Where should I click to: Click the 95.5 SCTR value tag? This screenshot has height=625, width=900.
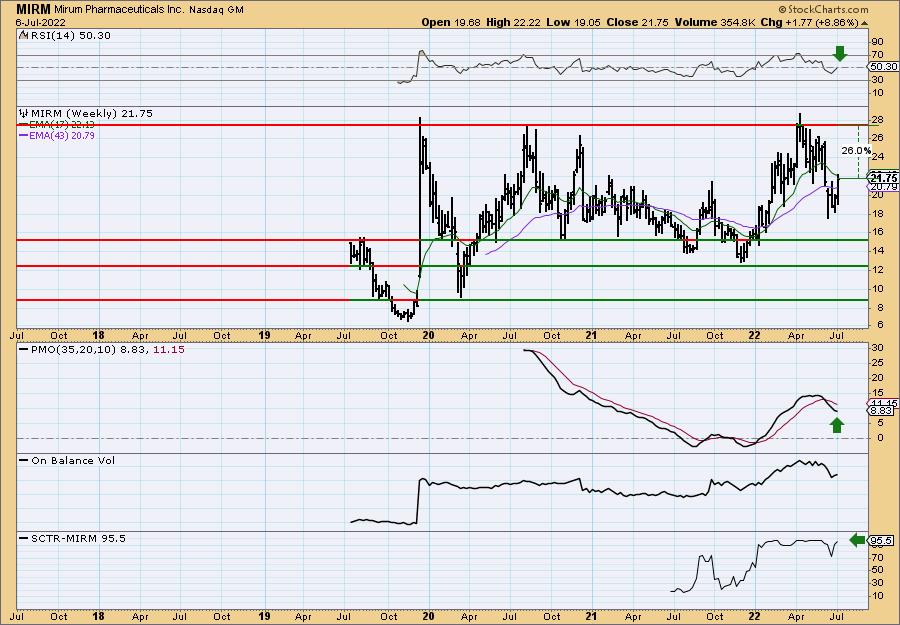click(x=882, y=541)
